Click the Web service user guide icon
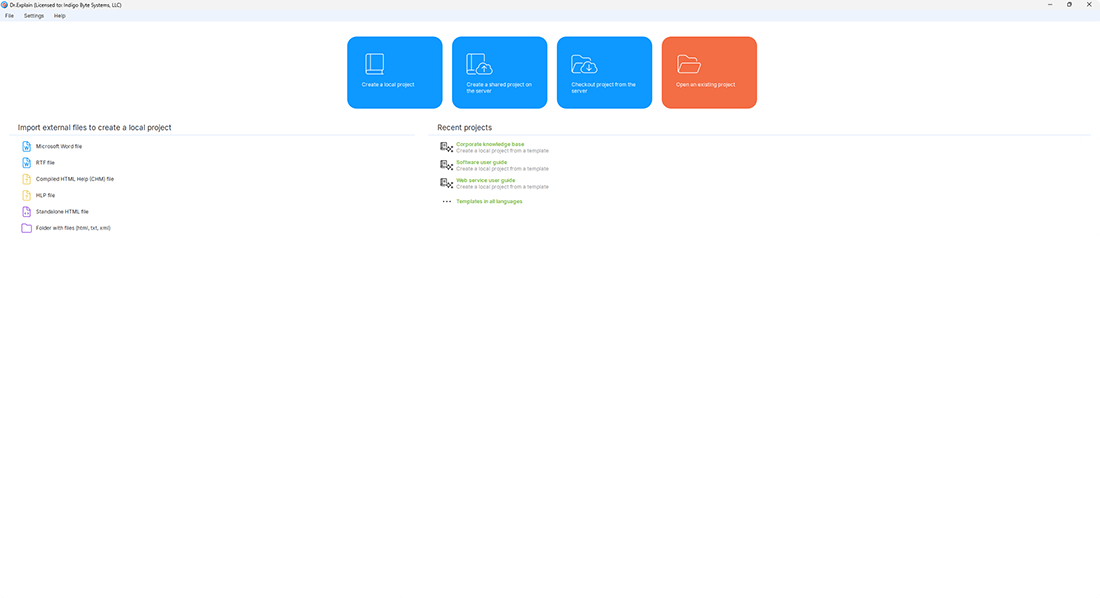The height and width of the screenshot is (598, 1100). [x=446, y=183]
